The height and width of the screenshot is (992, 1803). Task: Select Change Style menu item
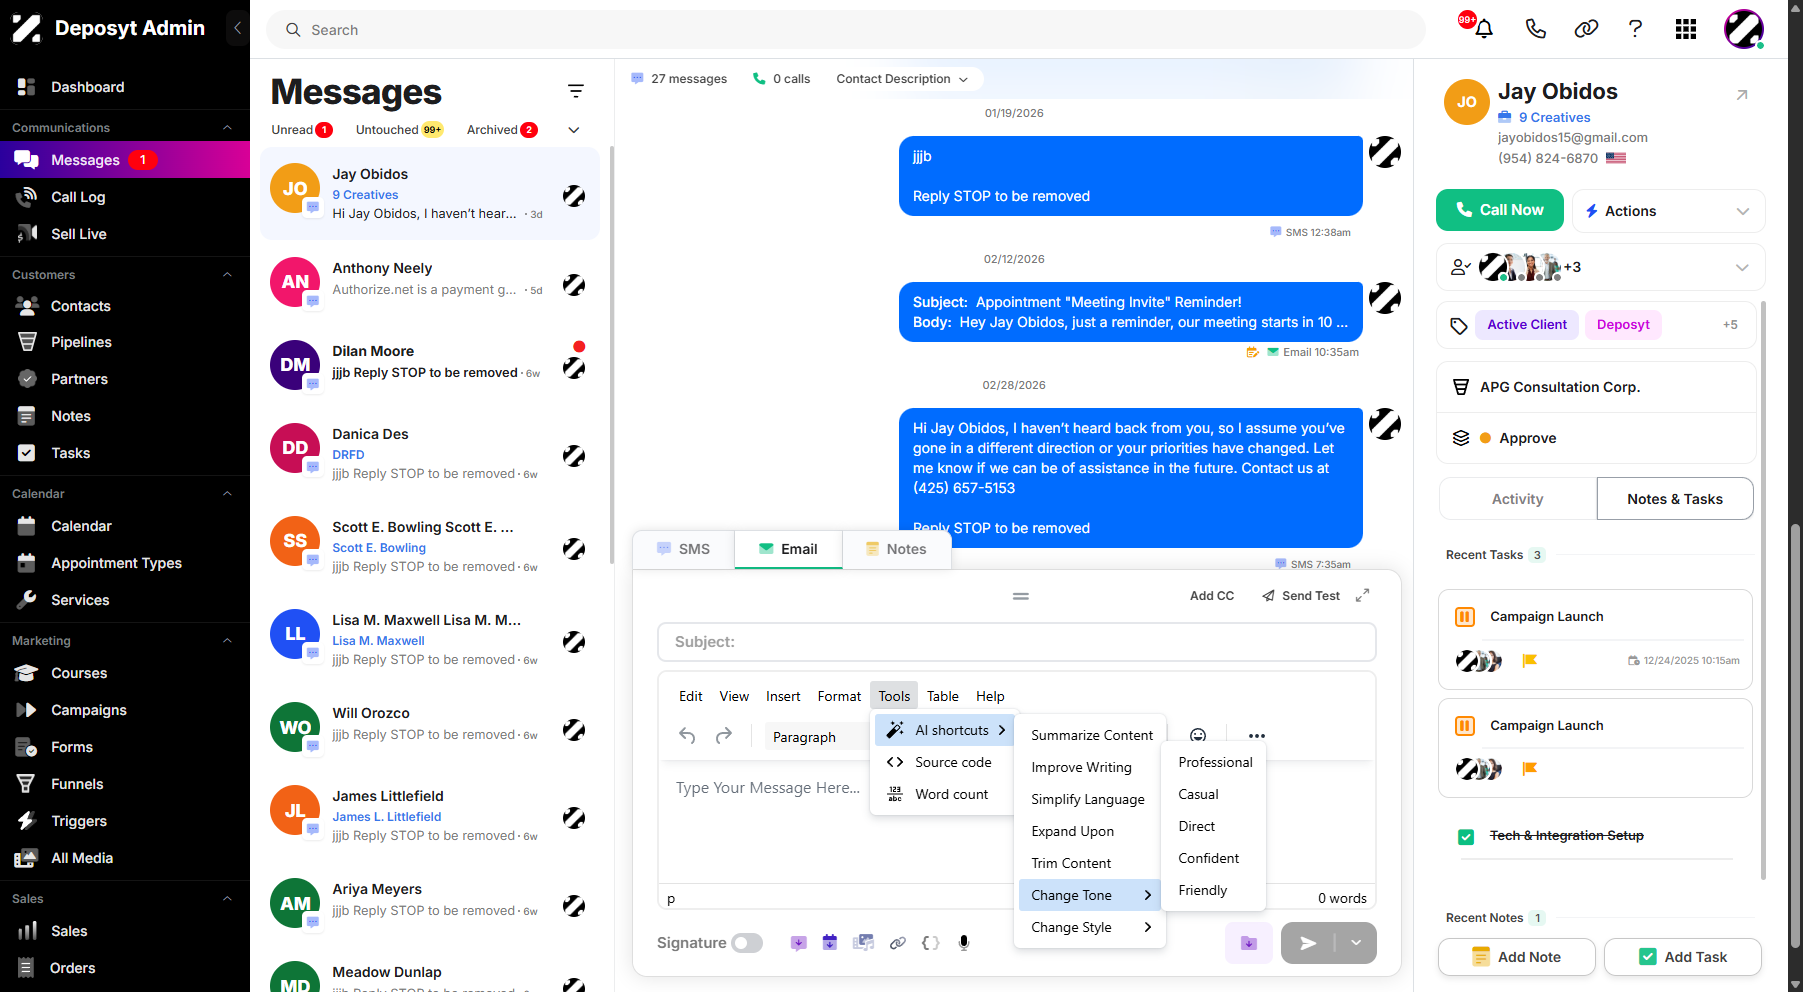1090,927
